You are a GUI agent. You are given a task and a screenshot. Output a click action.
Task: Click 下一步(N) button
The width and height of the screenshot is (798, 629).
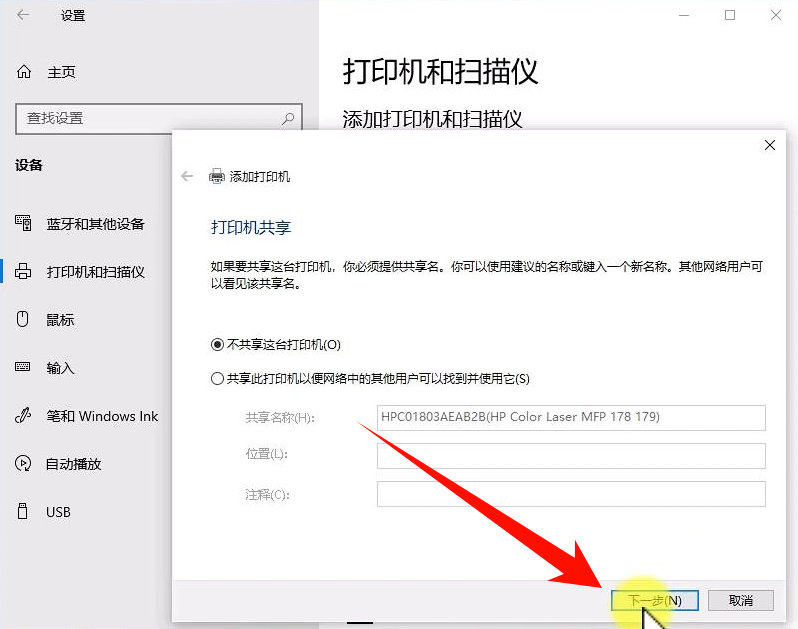point(654,601)
